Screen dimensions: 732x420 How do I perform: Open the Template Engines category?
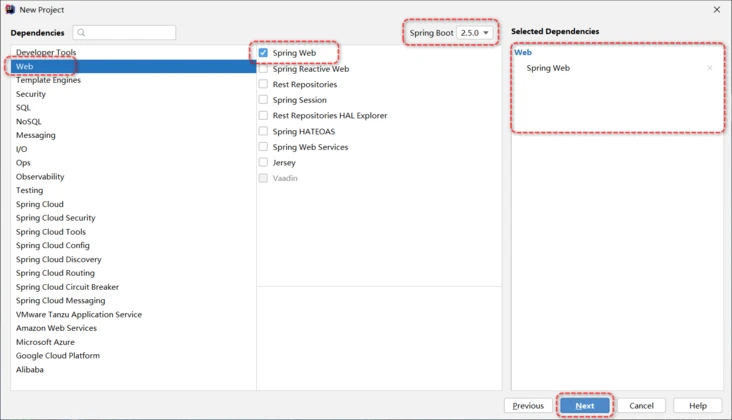point(134,80)
